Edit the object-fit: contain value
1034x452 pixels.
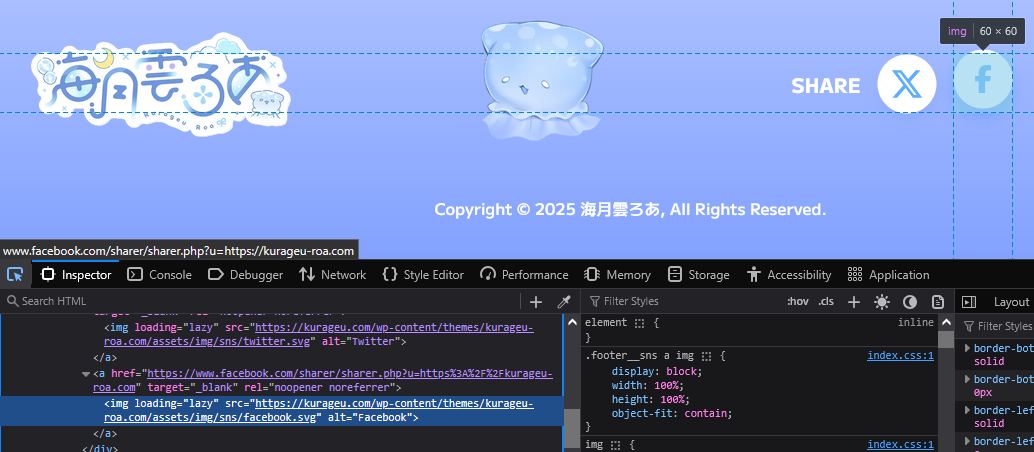(x=706, y=414)
